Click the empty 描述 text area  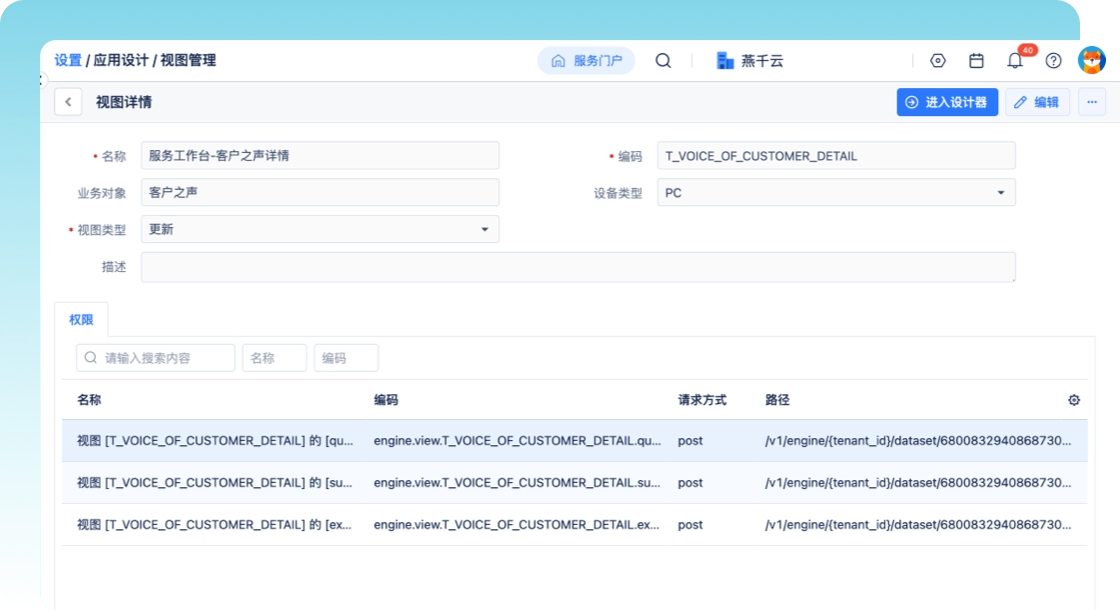[x=578, y=267]
